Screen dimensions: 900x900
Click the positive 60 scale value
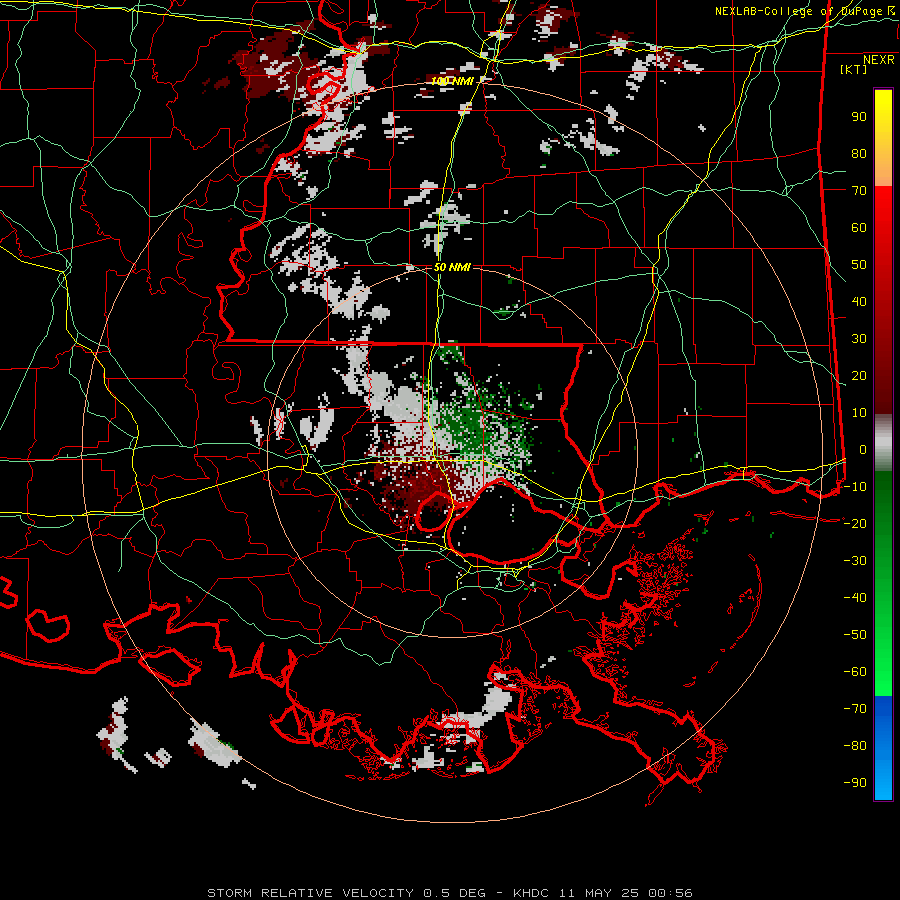click(x=859, y=227)
